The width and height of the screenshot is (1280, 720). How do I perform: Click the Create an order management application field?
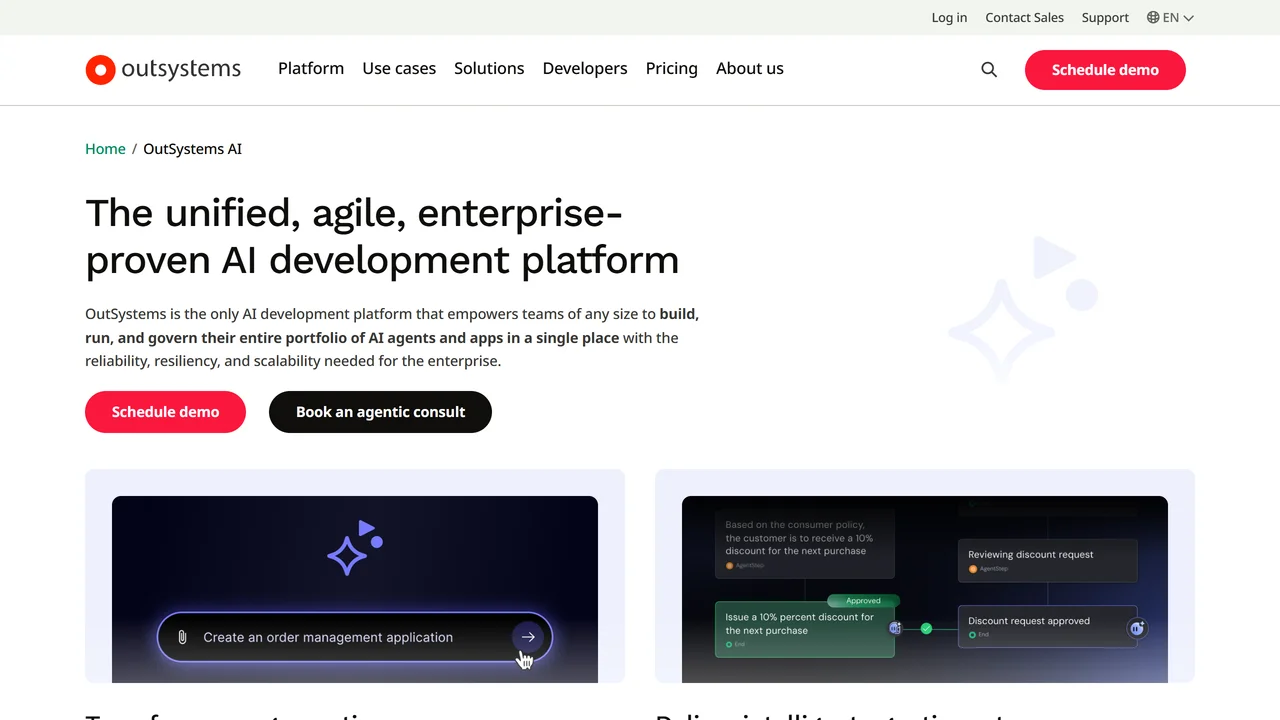point(355,637)
